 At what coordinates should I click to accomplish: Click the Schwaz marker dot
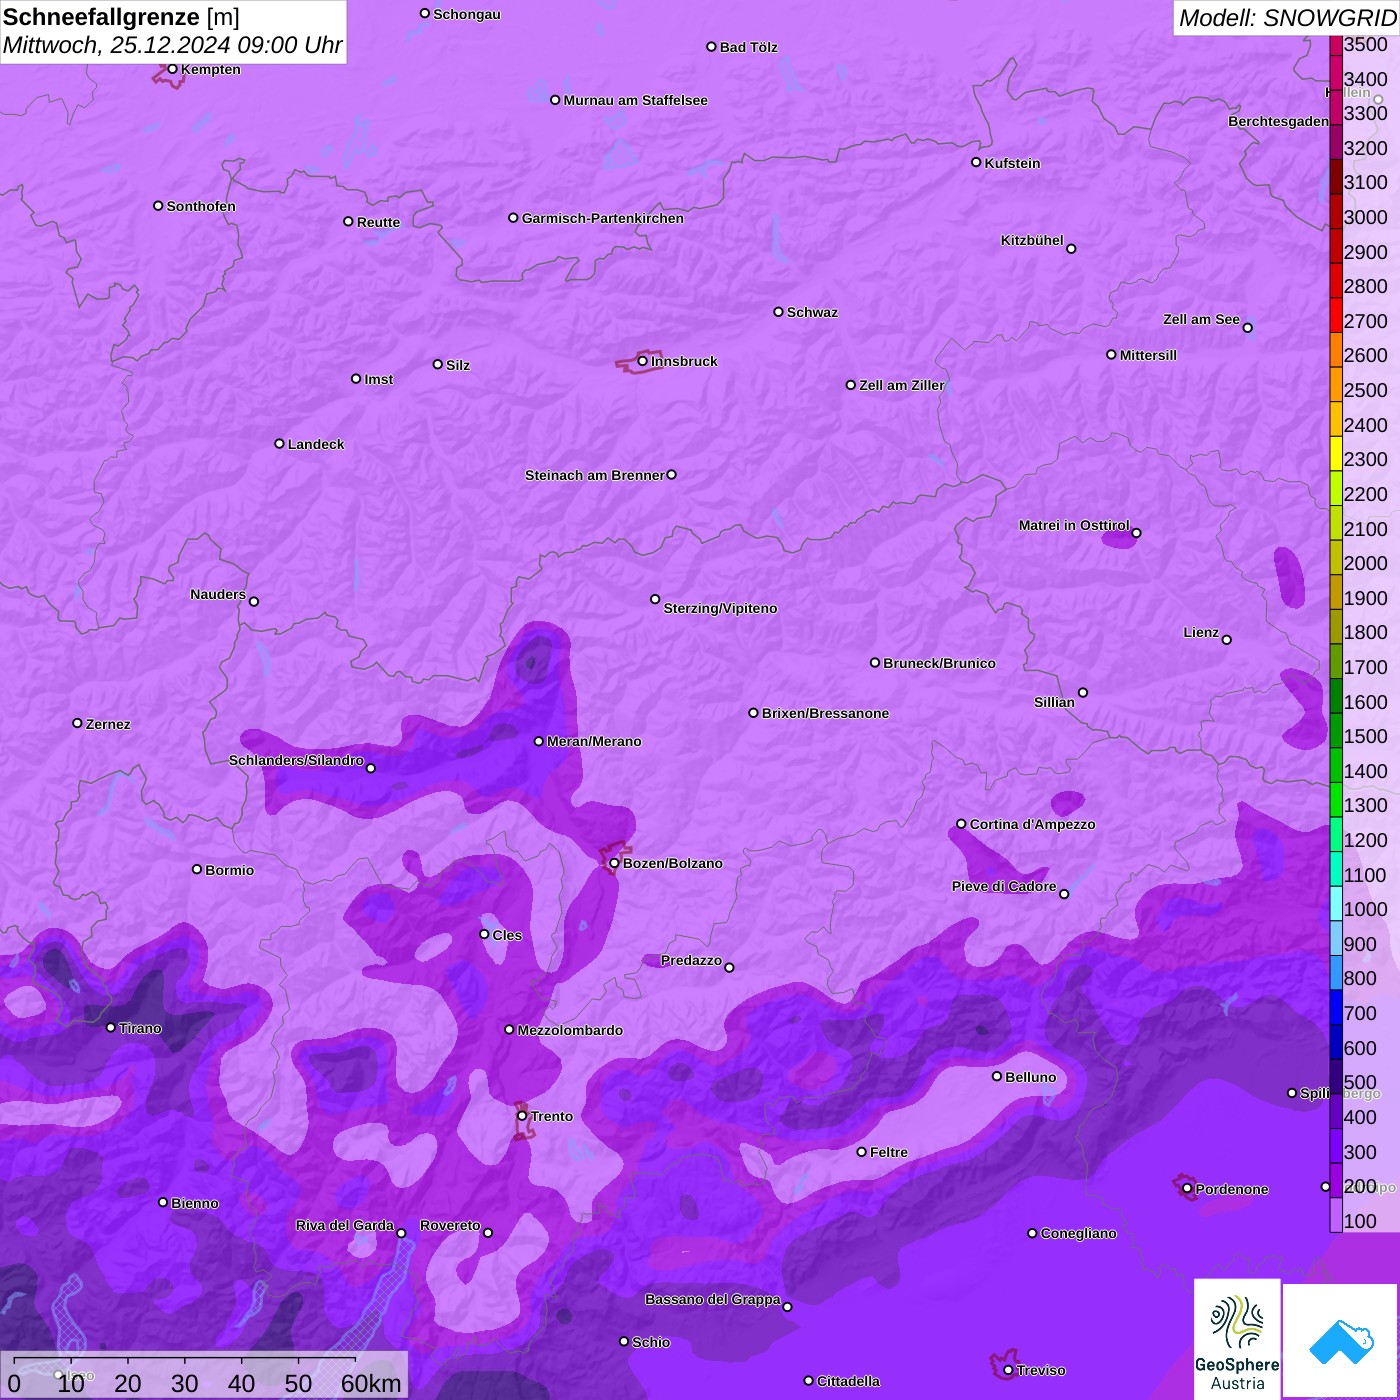coord(778,312)
